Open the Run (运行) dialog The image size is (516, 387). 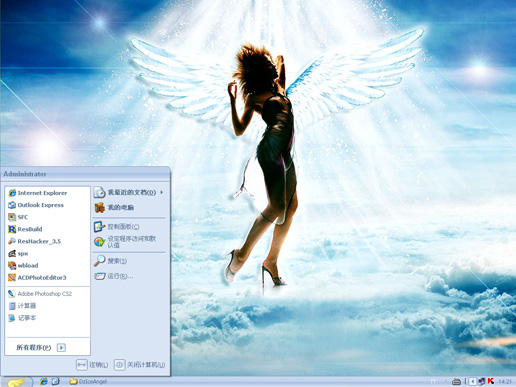[x=129, y=276]
